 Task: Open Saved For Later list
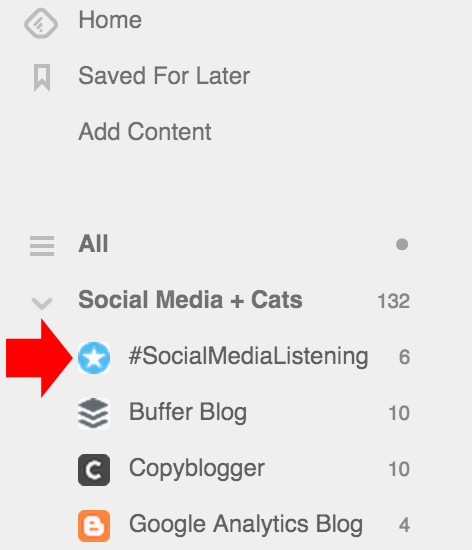(x=164, y=76)
